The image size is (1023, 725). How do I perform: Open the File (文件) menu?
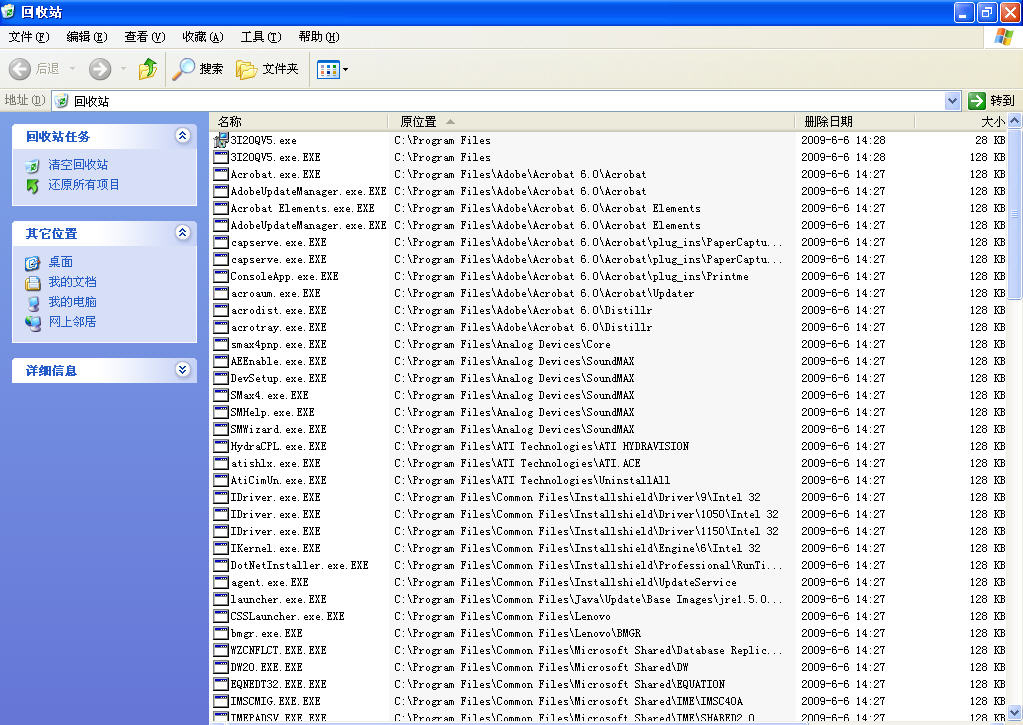coord(29,37)
